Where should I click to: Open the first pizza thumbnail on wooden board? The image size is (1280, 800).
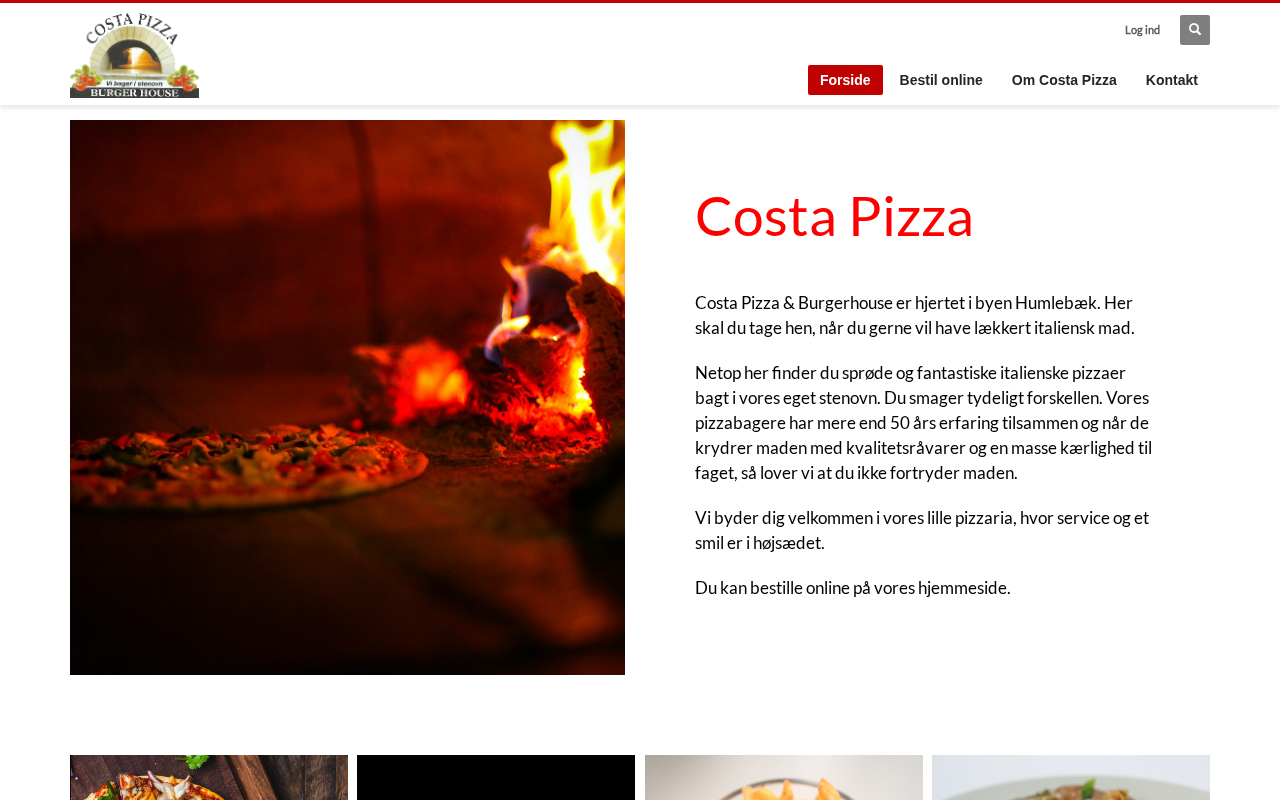[x=209, y=777]
